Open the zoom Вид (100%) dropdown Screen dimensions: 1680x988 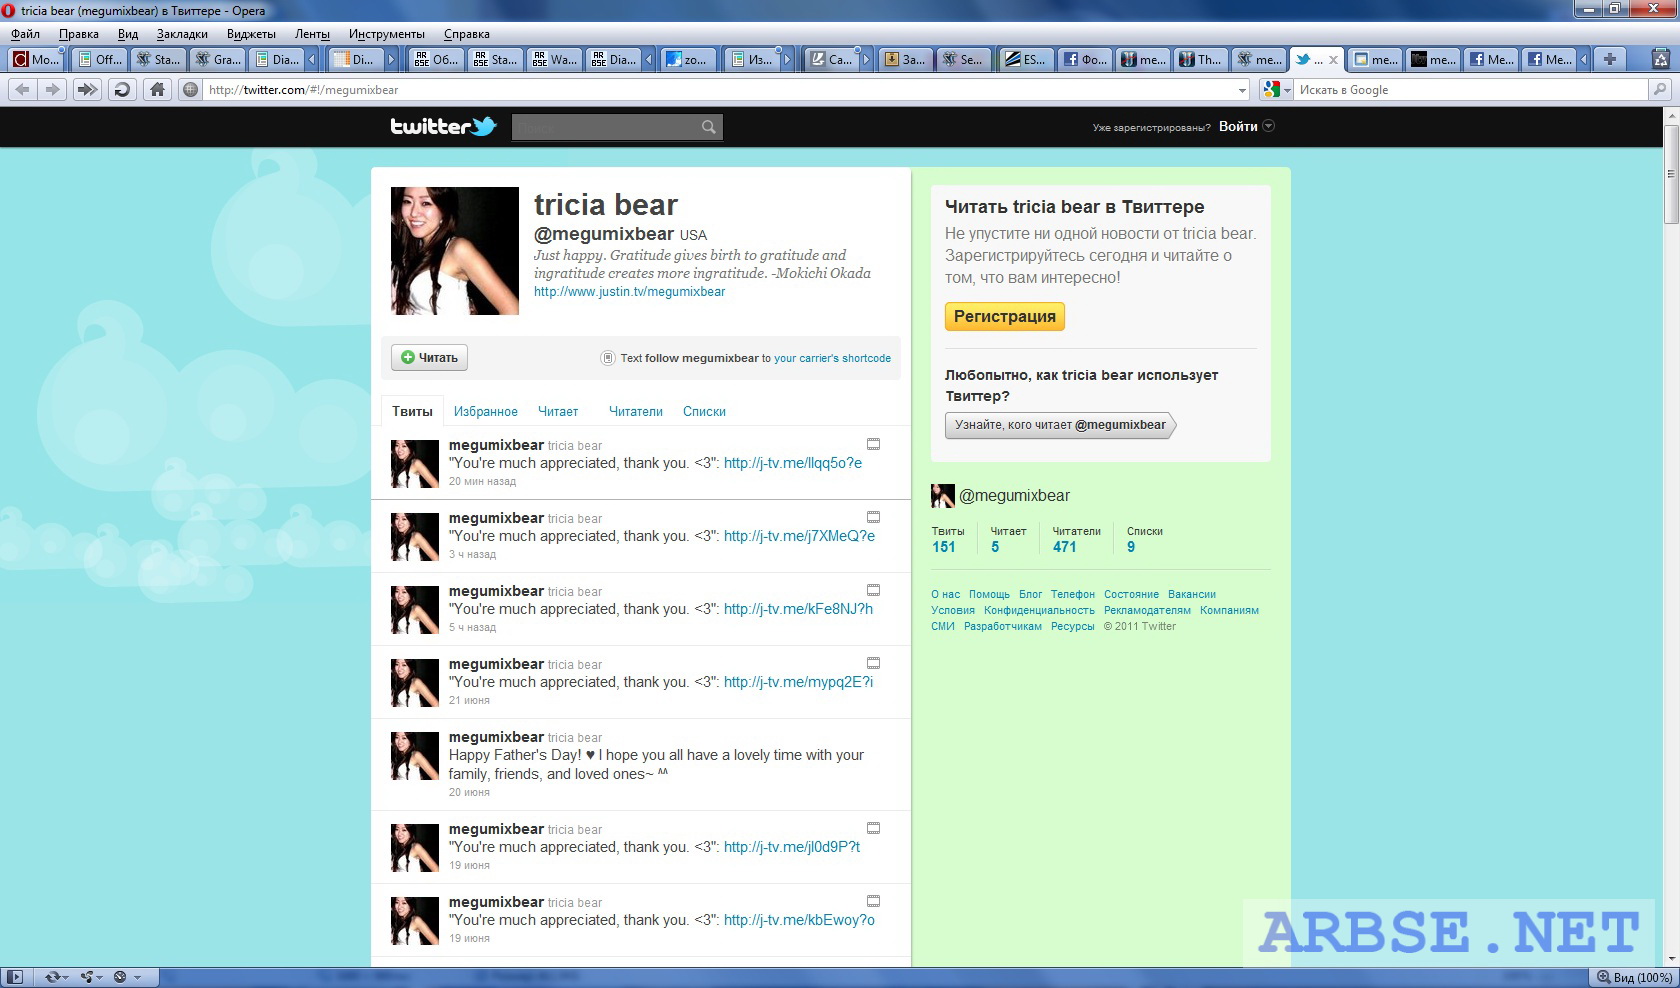pyautogui.click(x=1634, y=977)
